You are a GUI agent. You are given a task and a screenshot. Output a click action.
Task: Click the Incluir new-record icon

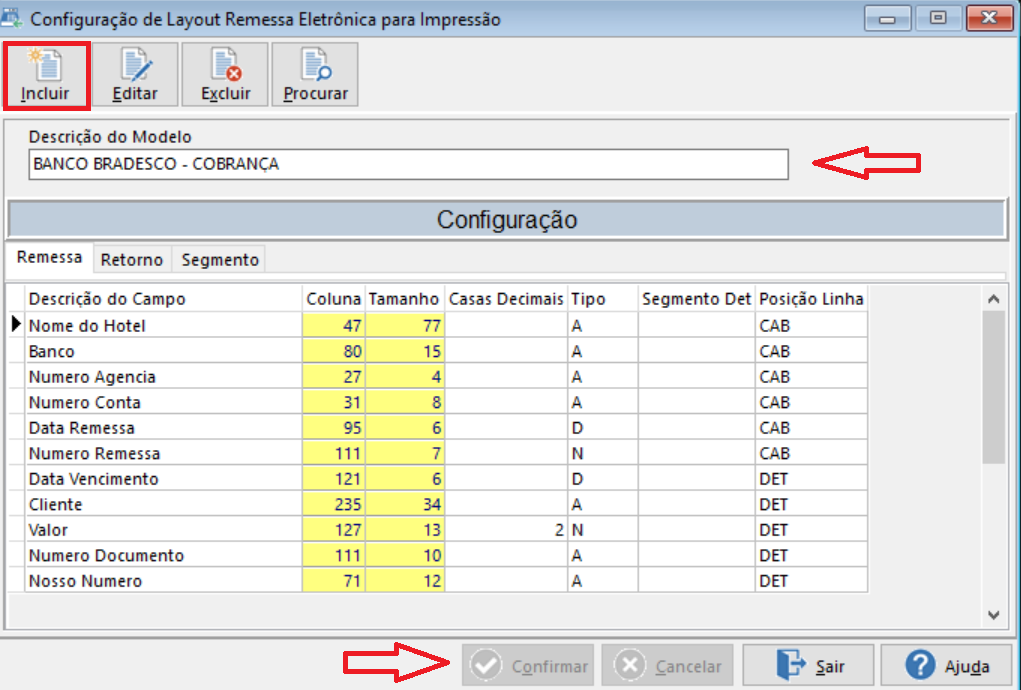click(46, 65)
